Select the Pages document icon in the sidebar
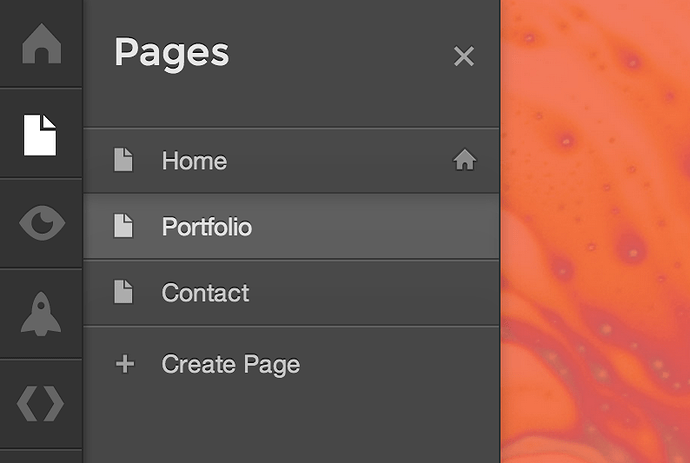Screen dimensions: 690x463 tap(41, 134)
